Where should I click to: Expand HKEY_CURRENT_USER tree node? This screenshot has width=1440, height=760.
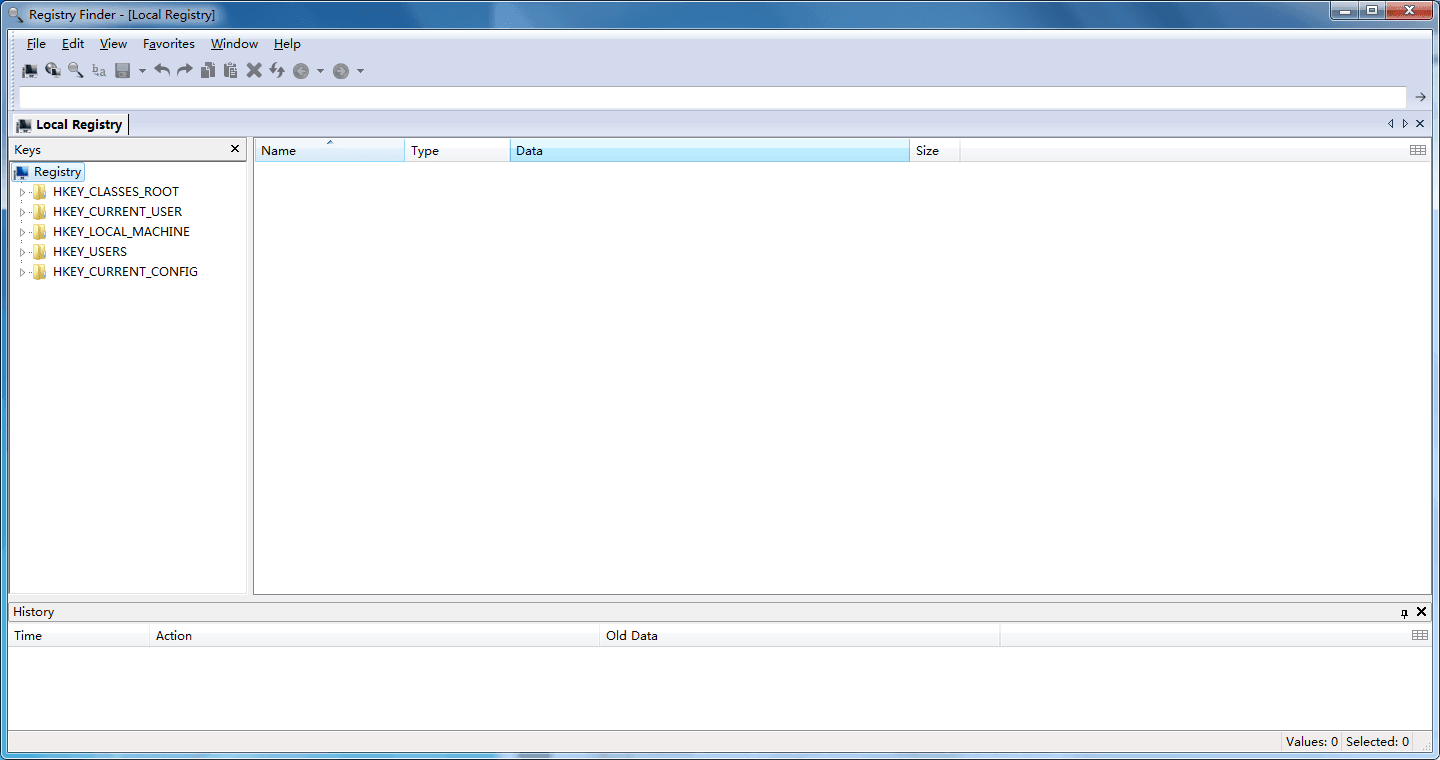(x=22, y=212)
